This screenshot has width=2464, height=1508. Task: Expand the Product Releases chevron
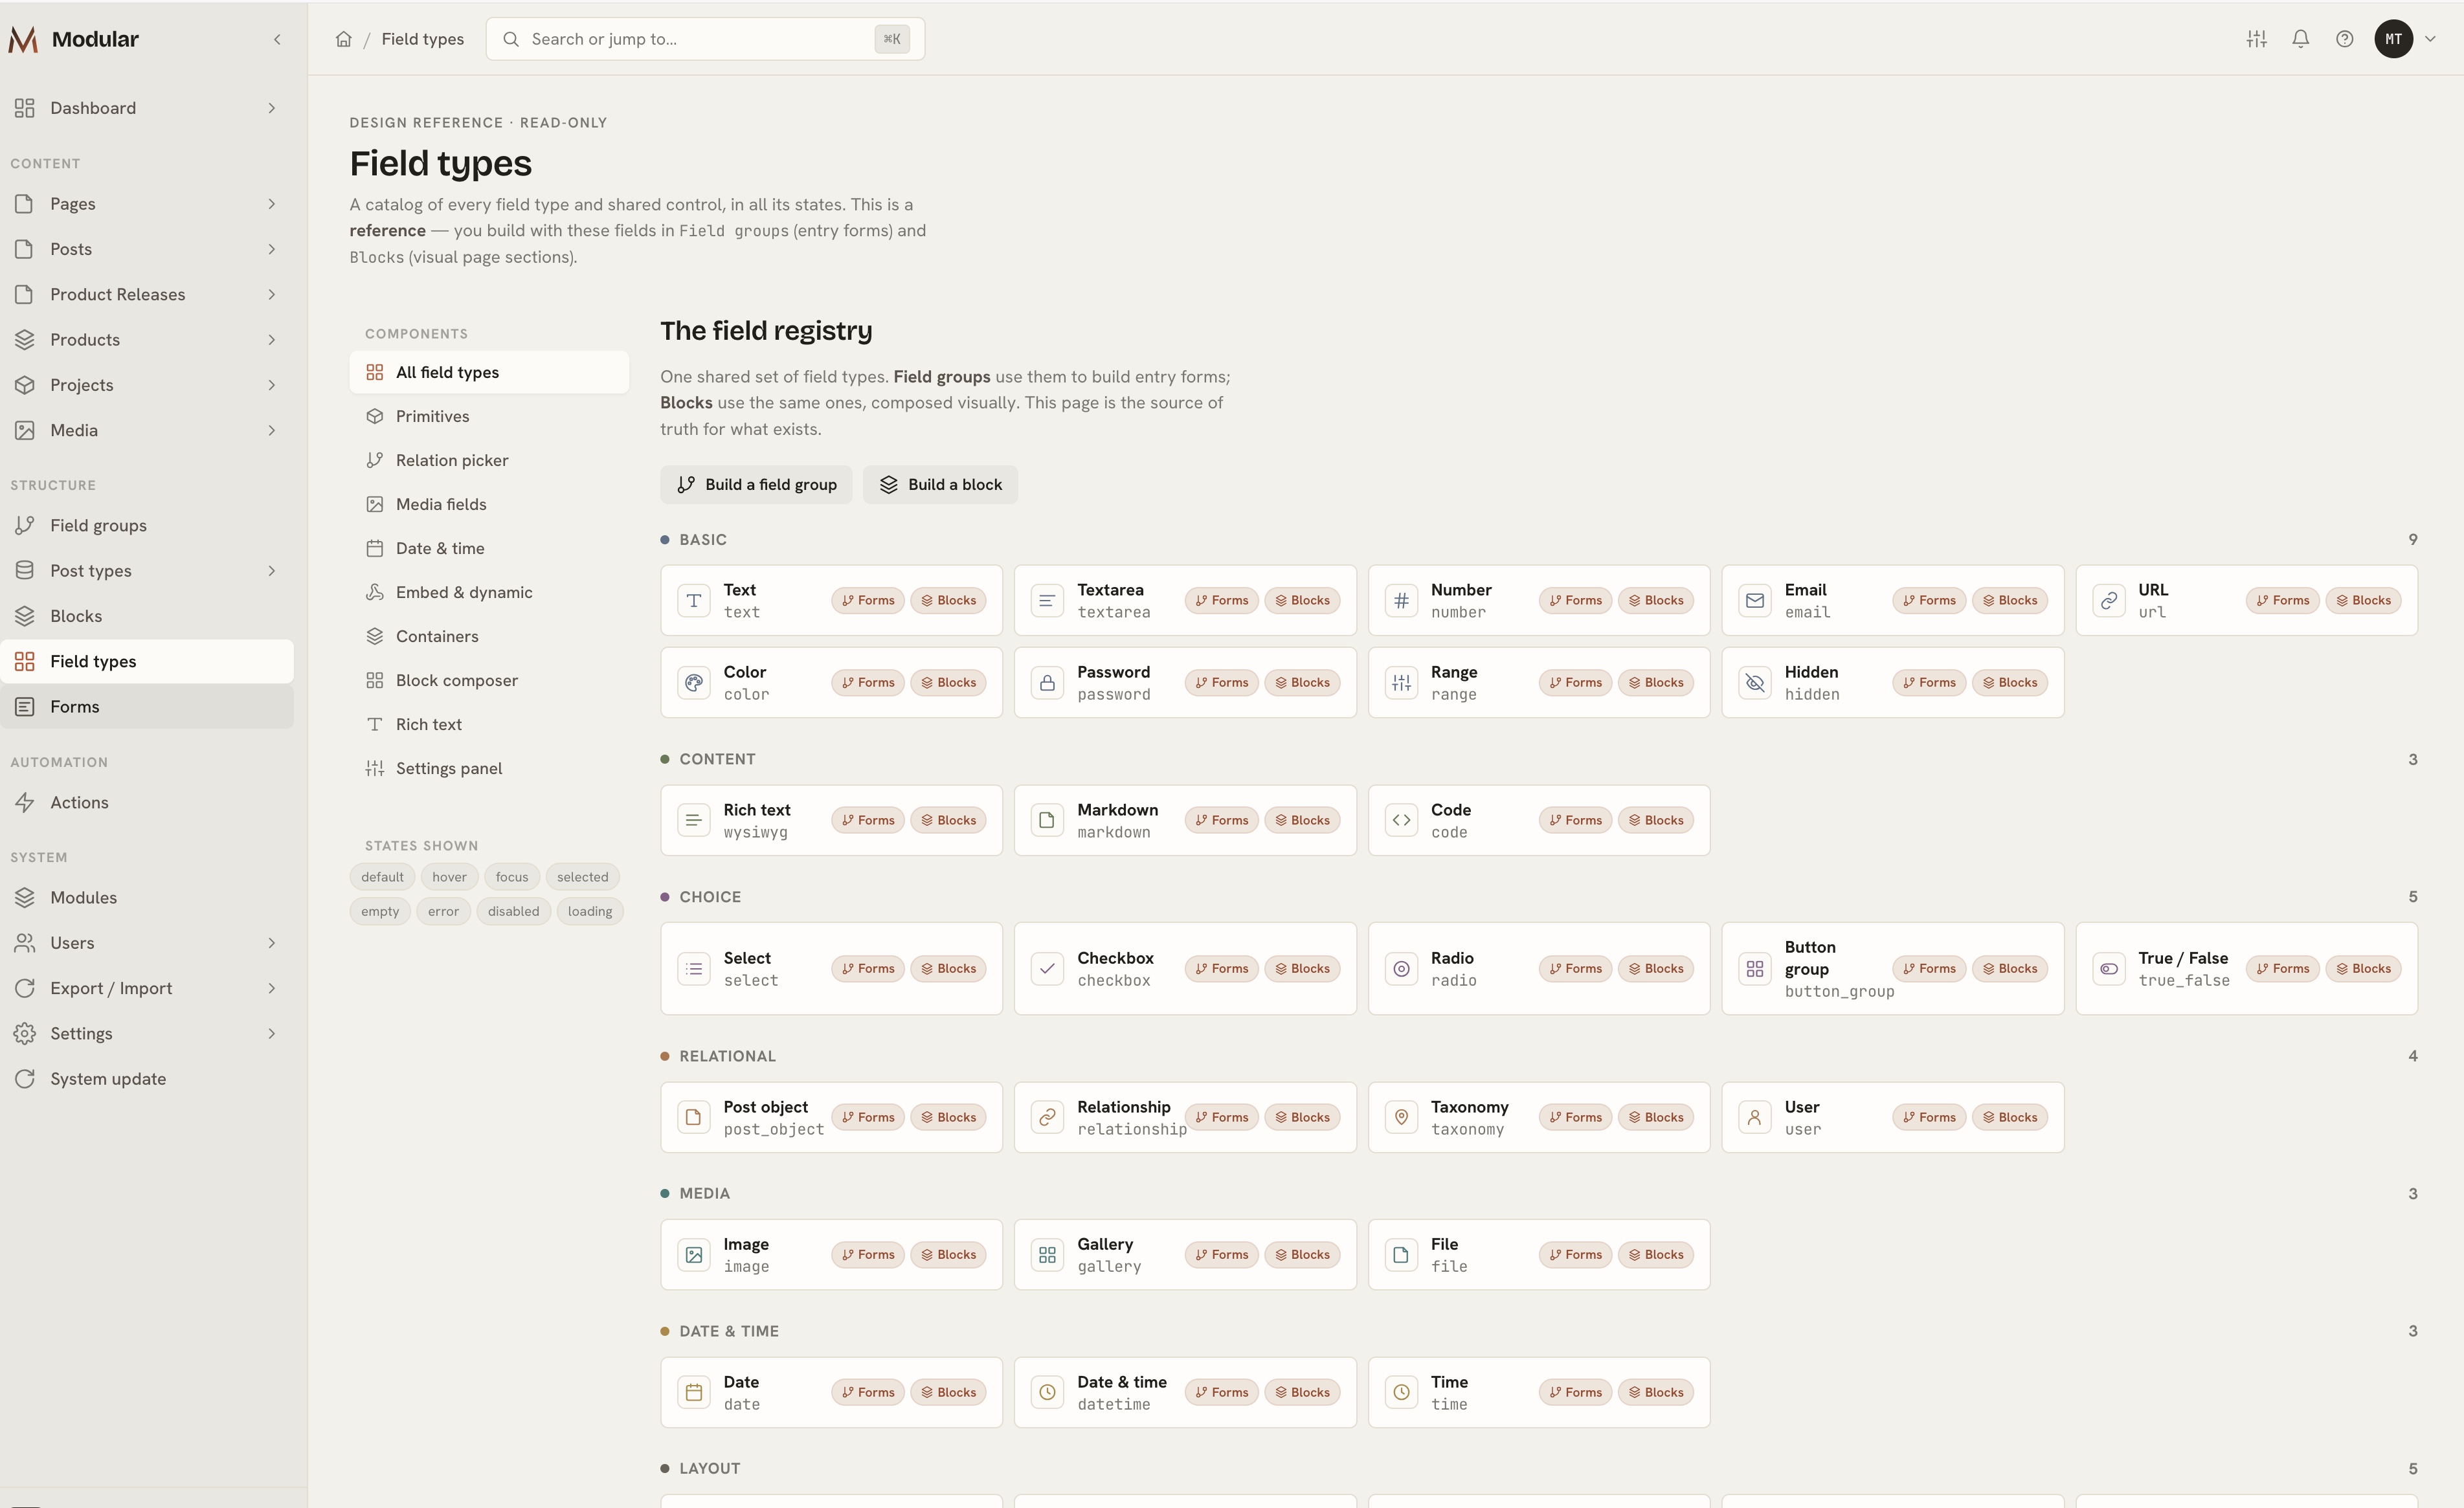pyautogui.click(x=271, y=294)
